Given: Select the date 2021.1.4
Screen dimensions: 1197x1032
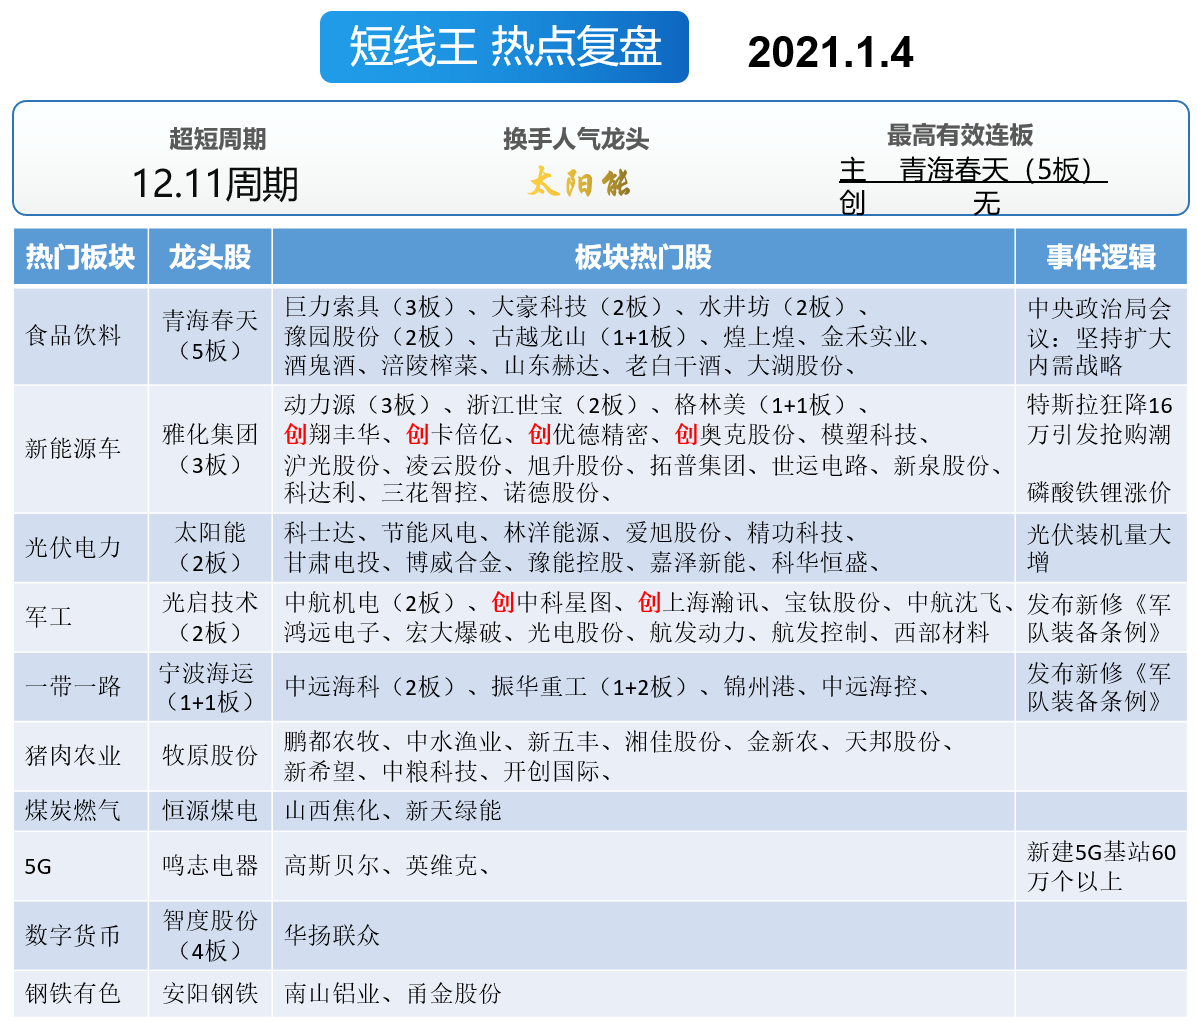Looking at the screenshot, I should [830, 53].
